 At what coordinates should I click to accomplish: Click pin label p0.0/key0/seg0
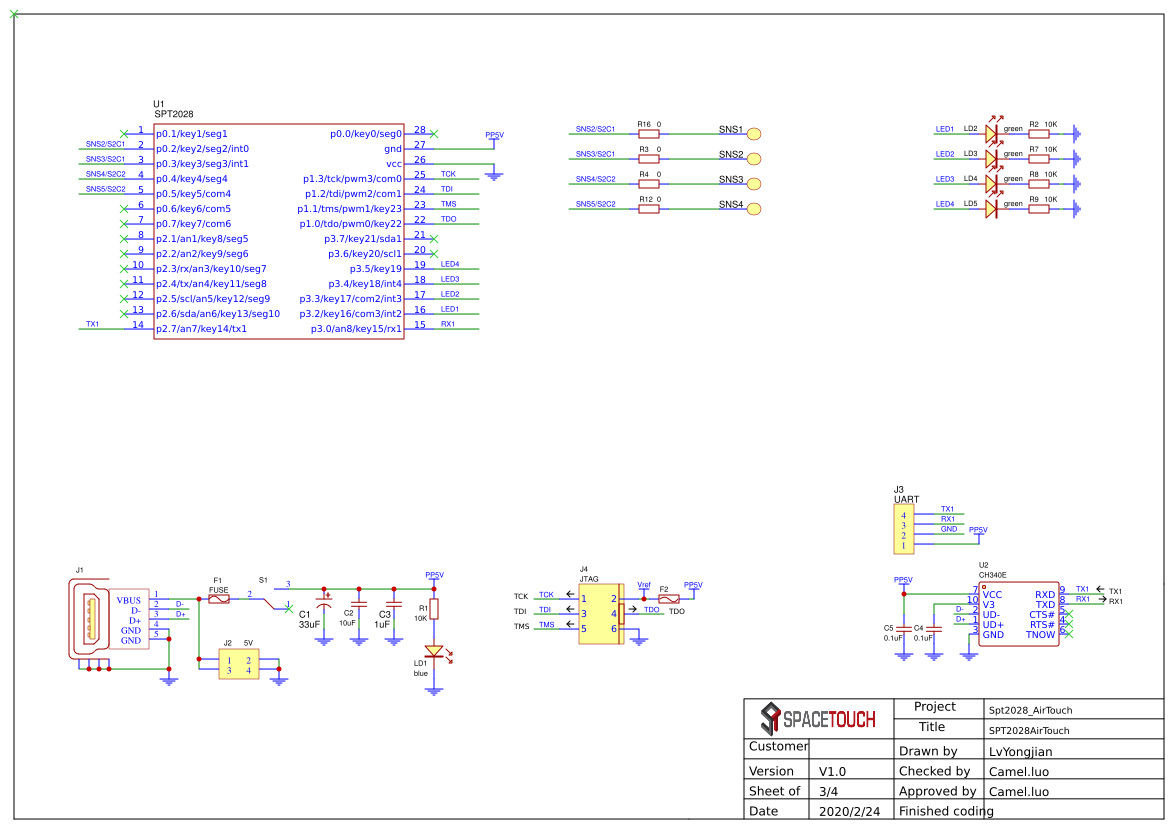point(365,134)
